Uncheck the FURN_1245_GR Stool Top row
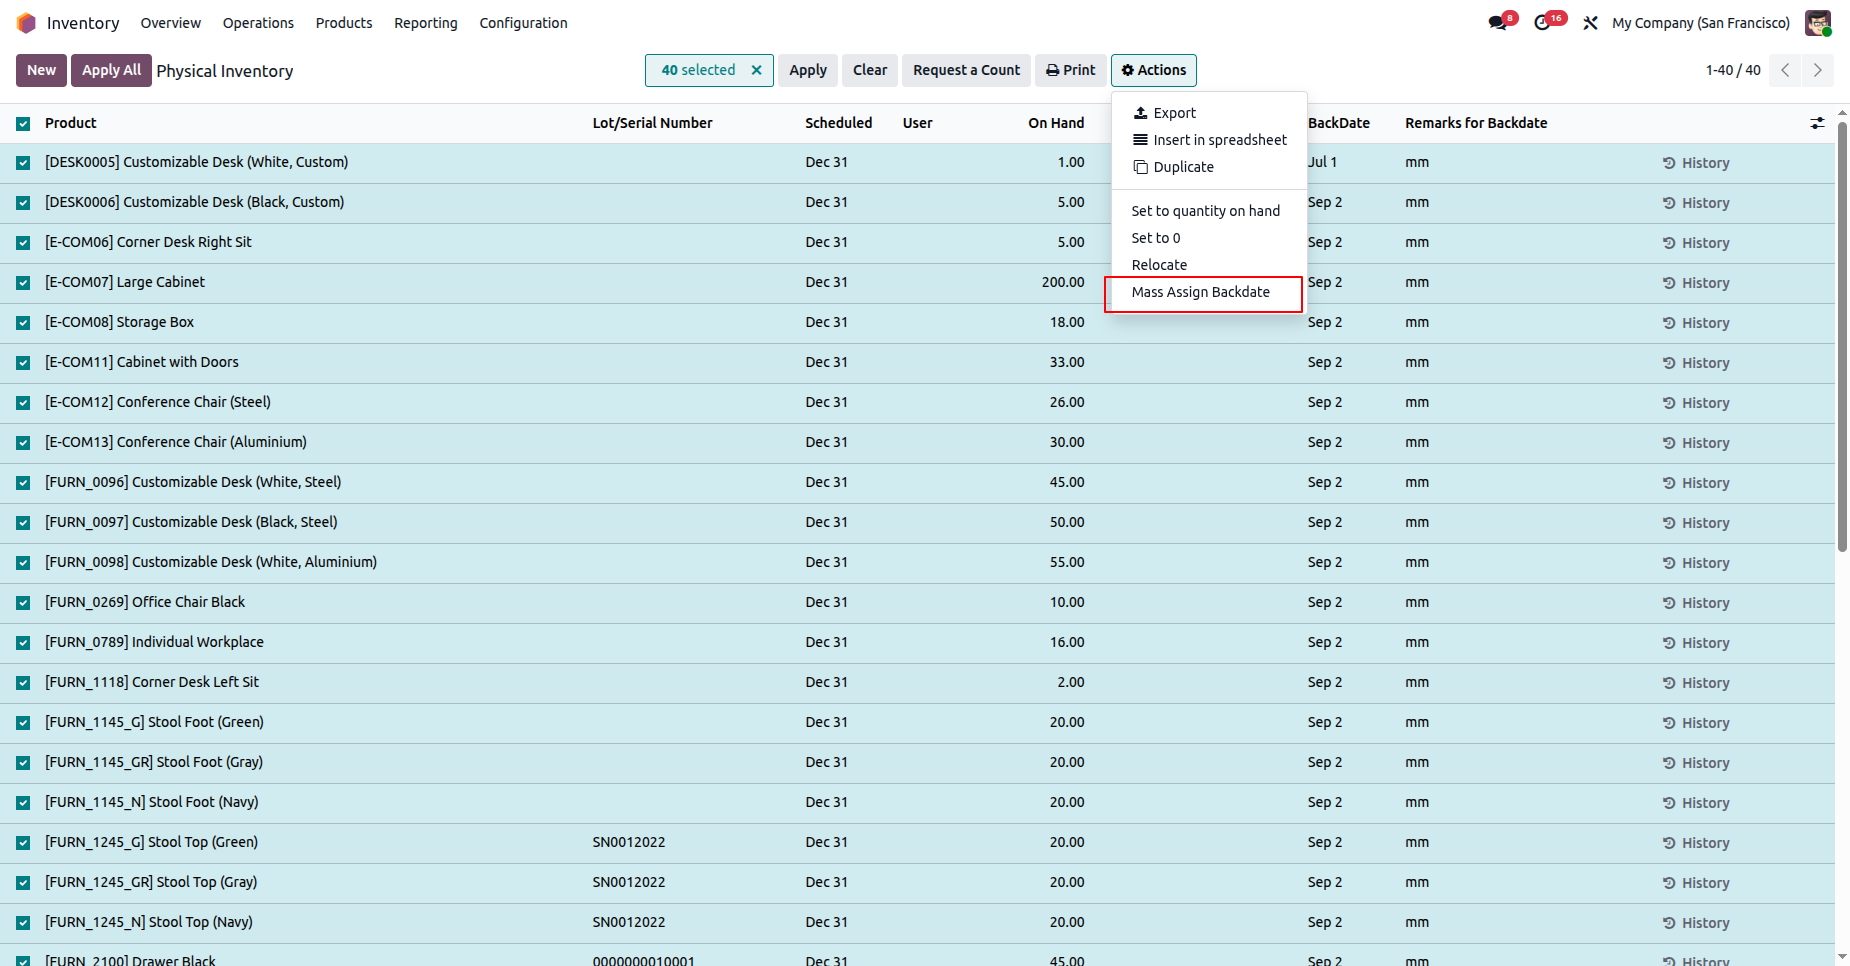Screen dimensions: 1850x966 [23, 883]
